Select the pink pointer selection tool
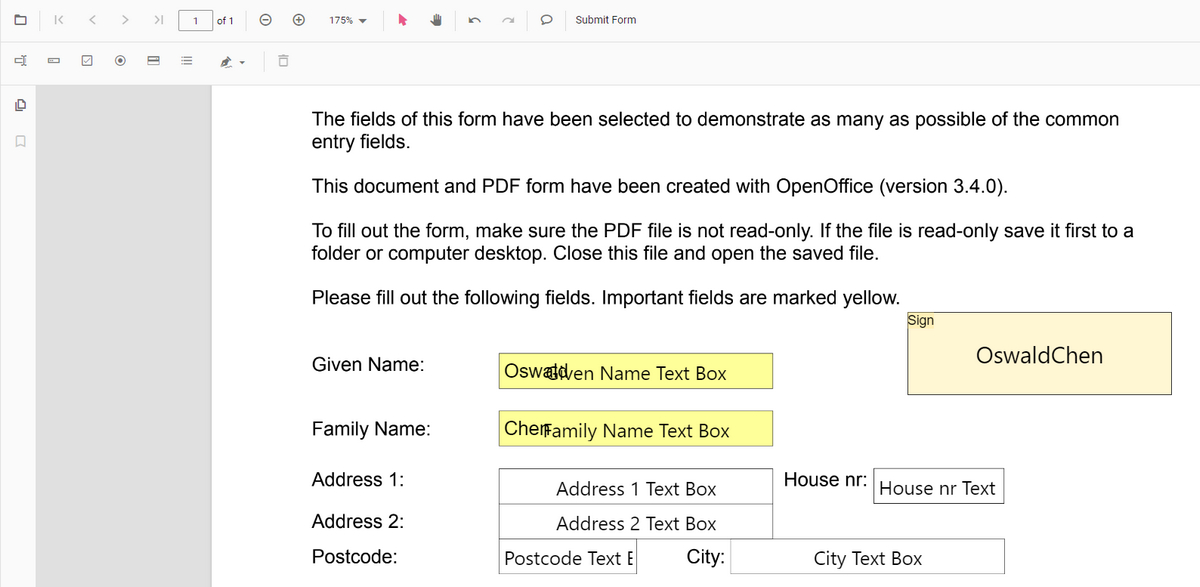This screenshot has width=1200, height=587. [x=400, y=20]
